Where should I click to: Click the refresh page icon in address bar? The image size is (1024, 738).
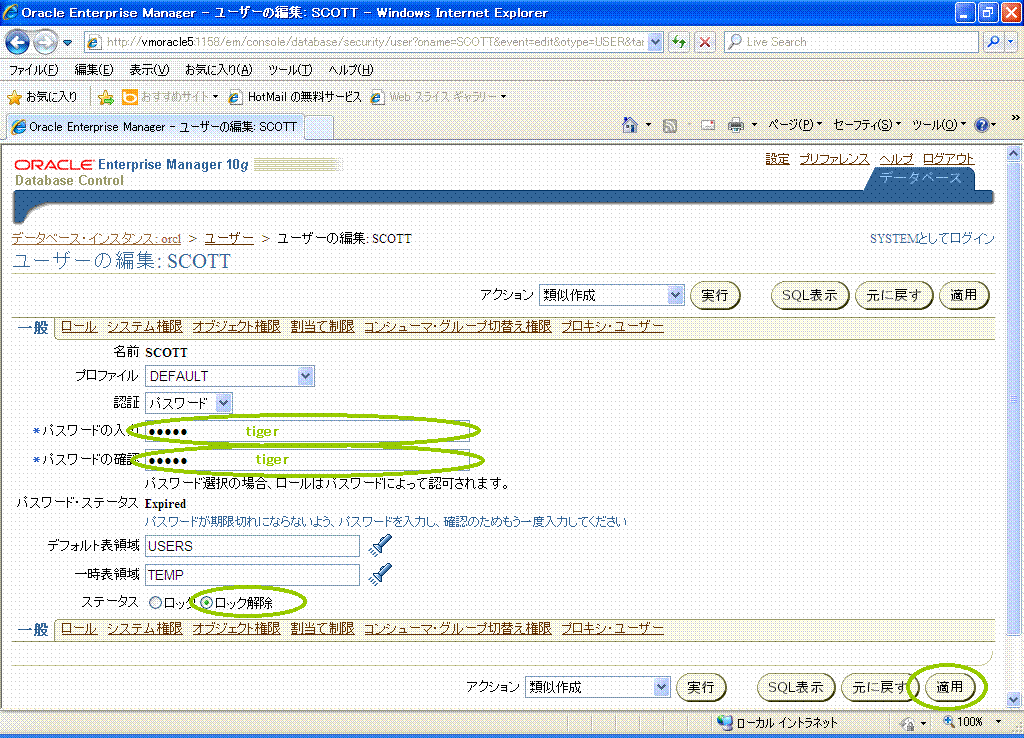click(680, 42)
